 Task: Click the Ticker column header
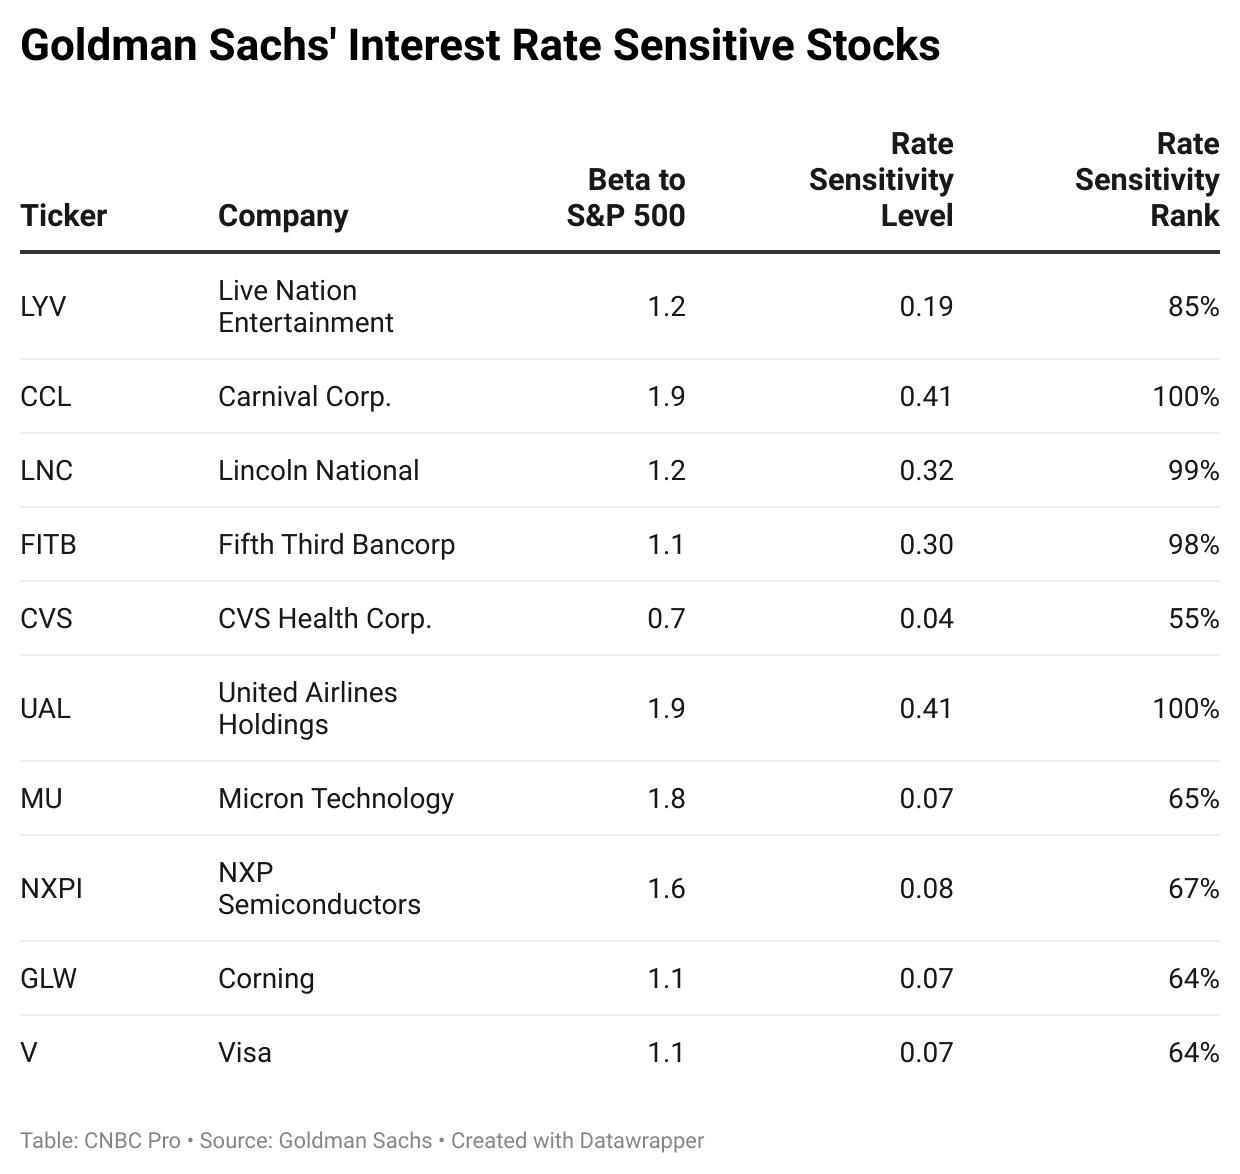tap(63, 216)
